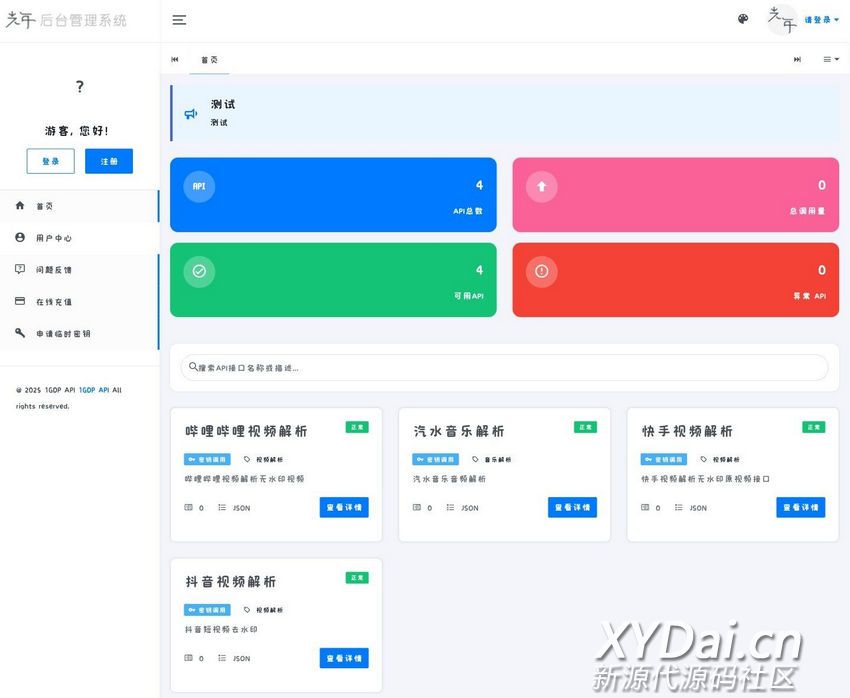The width and height of the screenshot is (850, 698).
Task: Focus the API search input field
Action: (504, 368)
